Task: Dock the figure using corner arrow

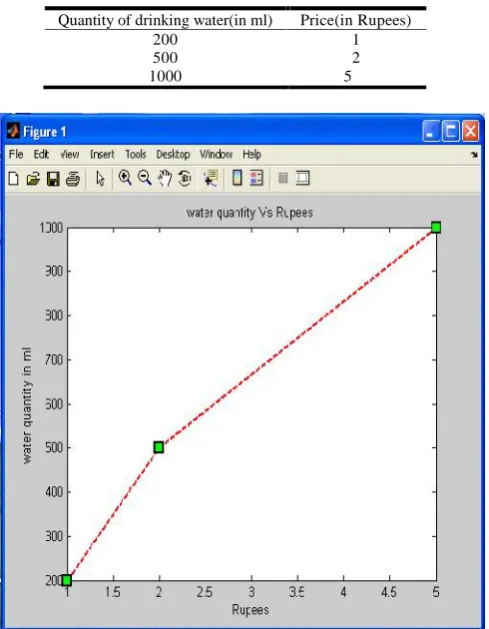Action: pyautogui.click(x=475, y=154)
